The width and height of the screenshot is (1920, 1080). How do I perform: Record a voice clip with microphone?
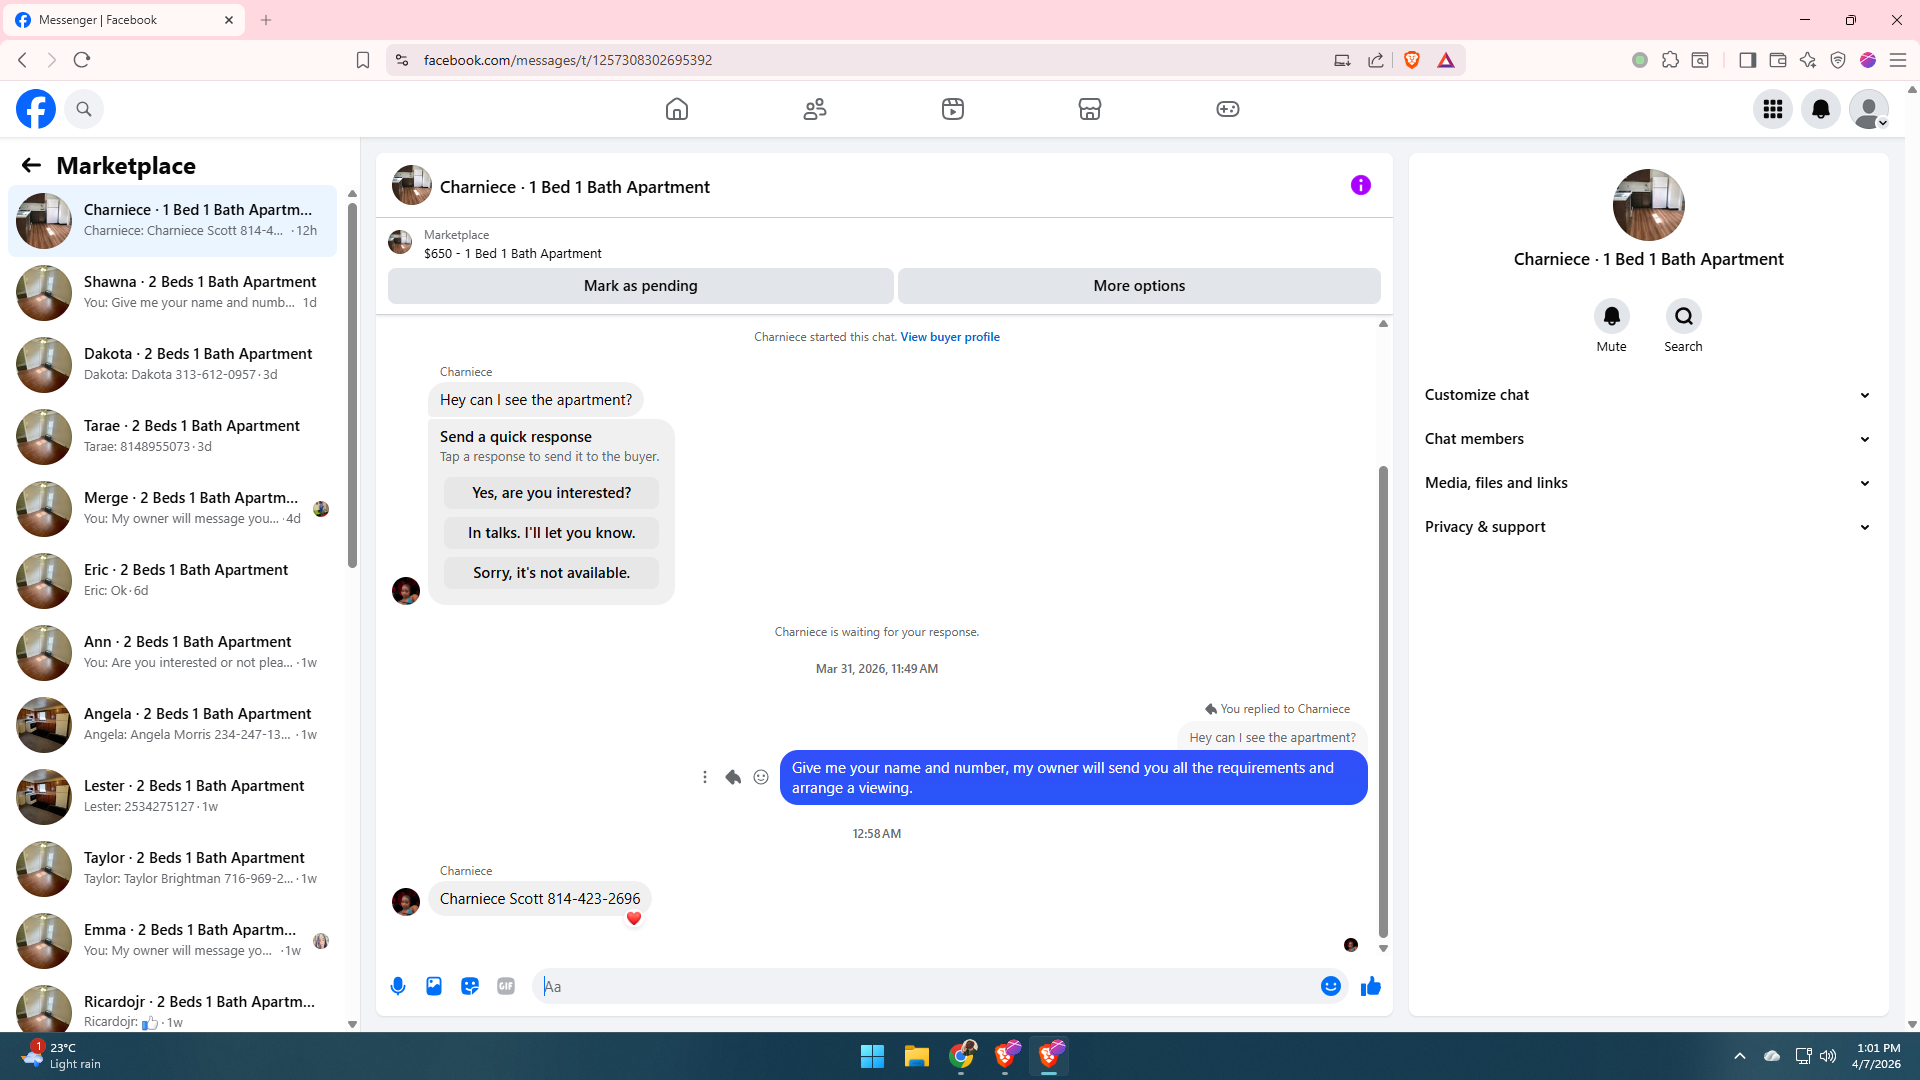coord(398,986)
